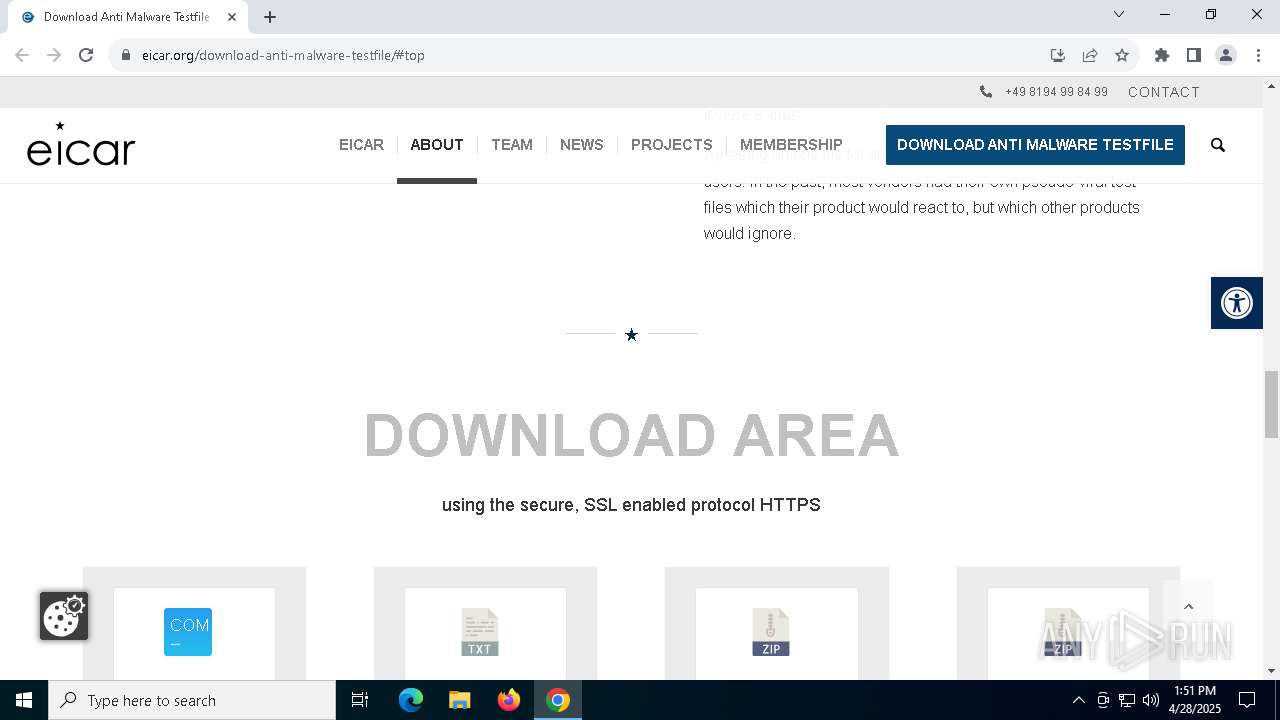Click the browser forward arrow

coord(54,55)
